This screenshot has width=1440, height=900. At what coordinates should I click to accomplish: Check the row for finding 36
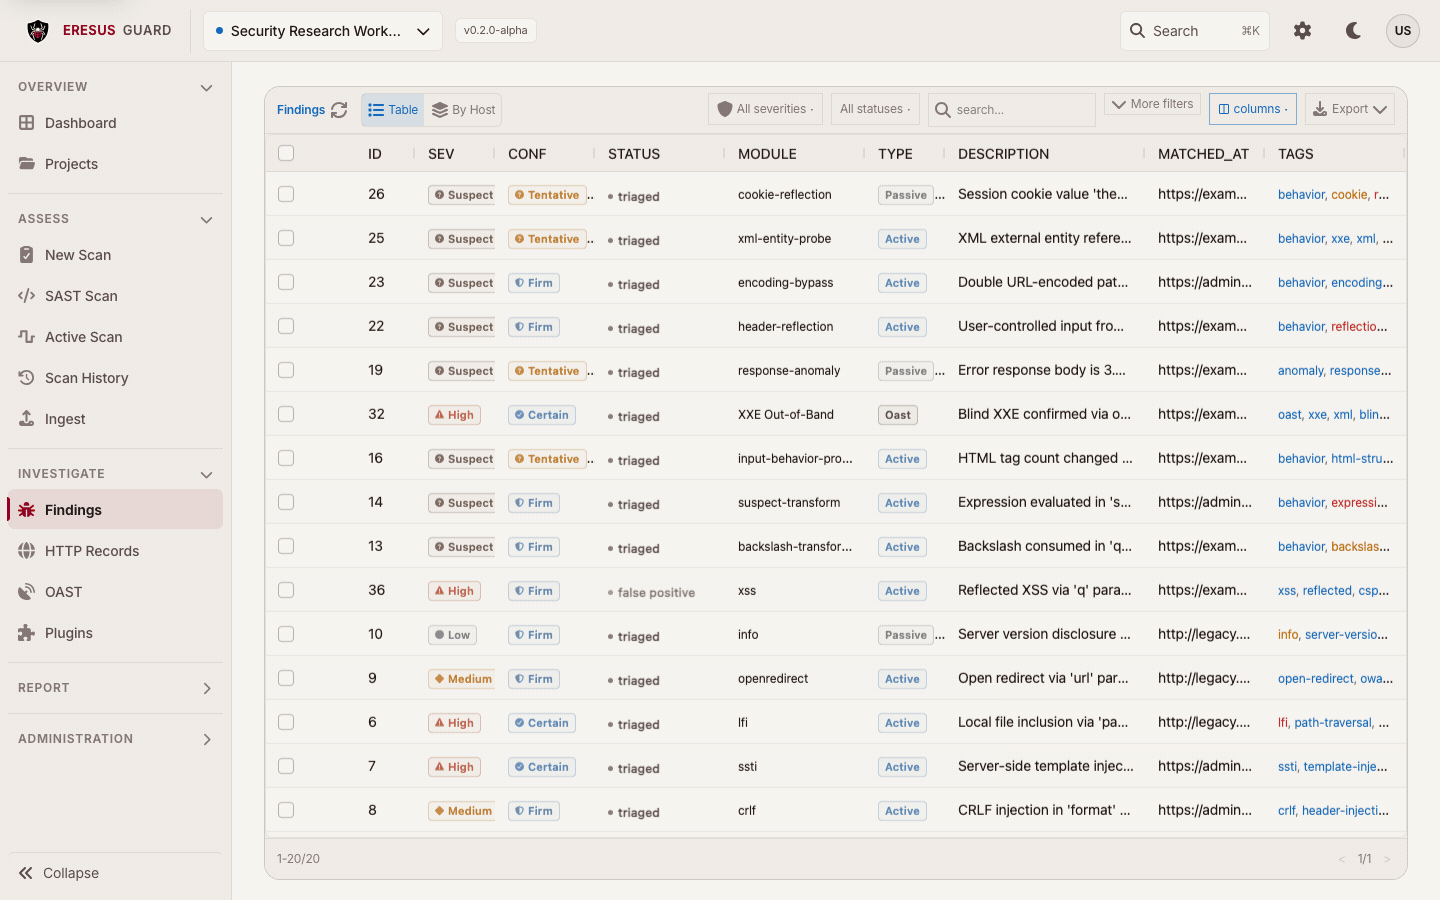tap(286, 590)
